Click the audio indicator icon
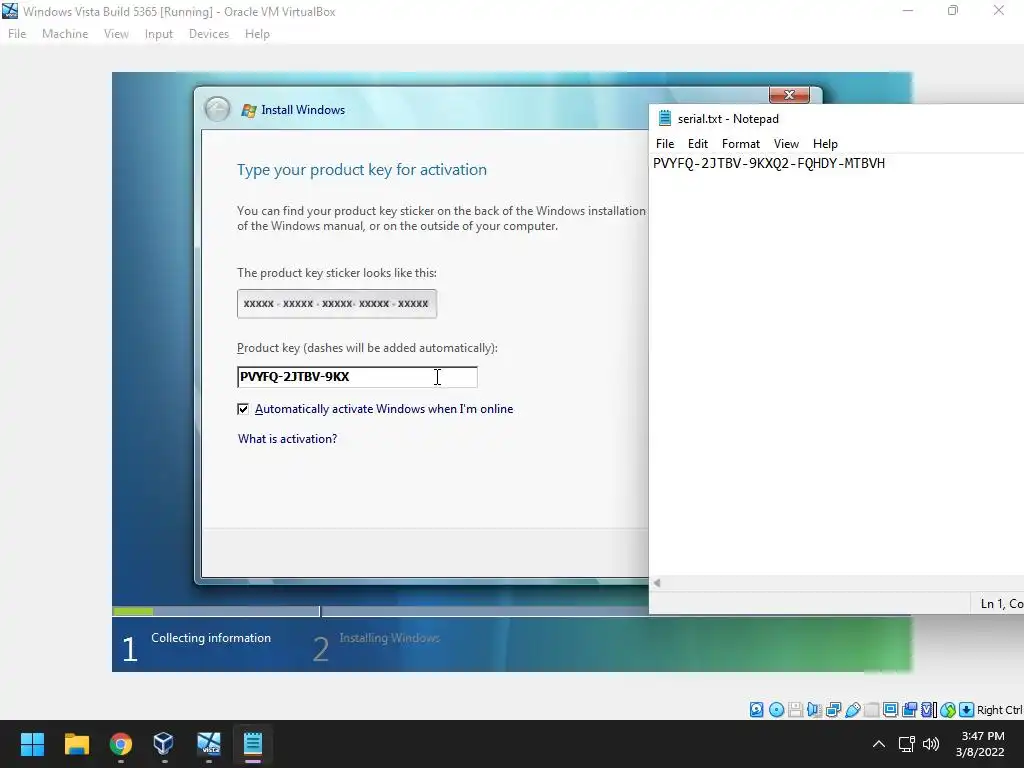Viewport: 1024px width, 768px height. click(814, 710)
